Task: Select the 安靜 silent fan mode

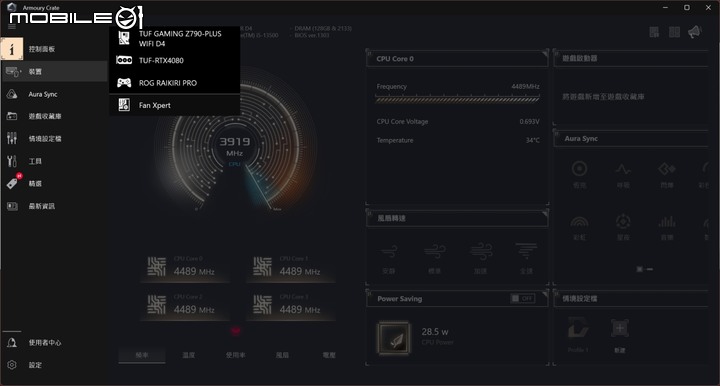Action: point(389,259)
